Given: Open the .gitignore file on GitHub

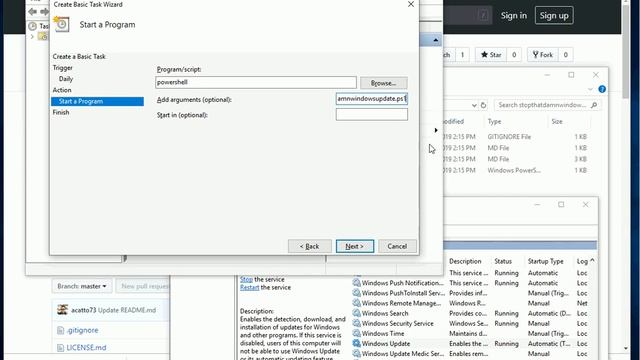Looking at the screenshot, I should tap(82, 330).
